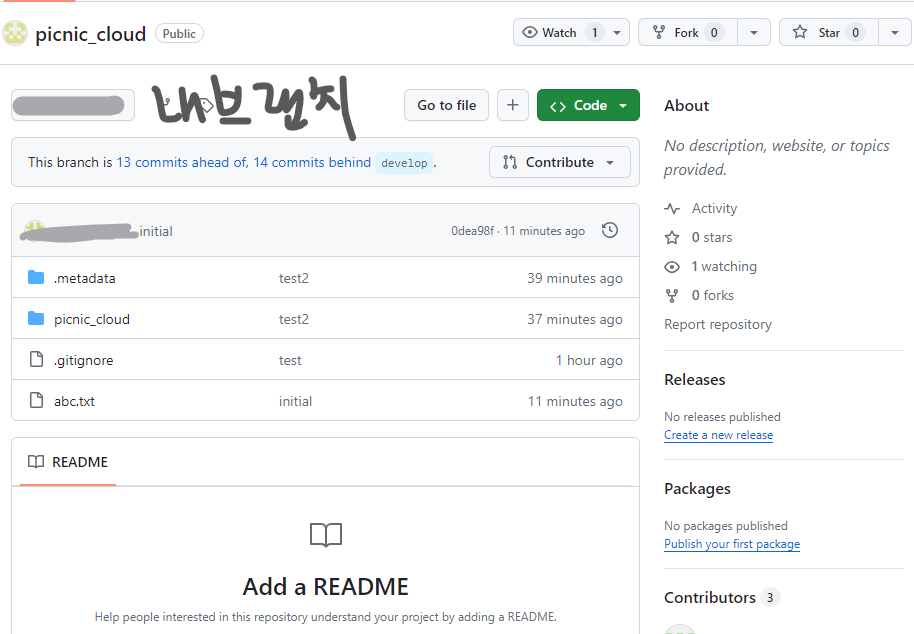Screen dimensions: 914x634
Task: Open the Packages heading link
Action: (x=697, y=489)
